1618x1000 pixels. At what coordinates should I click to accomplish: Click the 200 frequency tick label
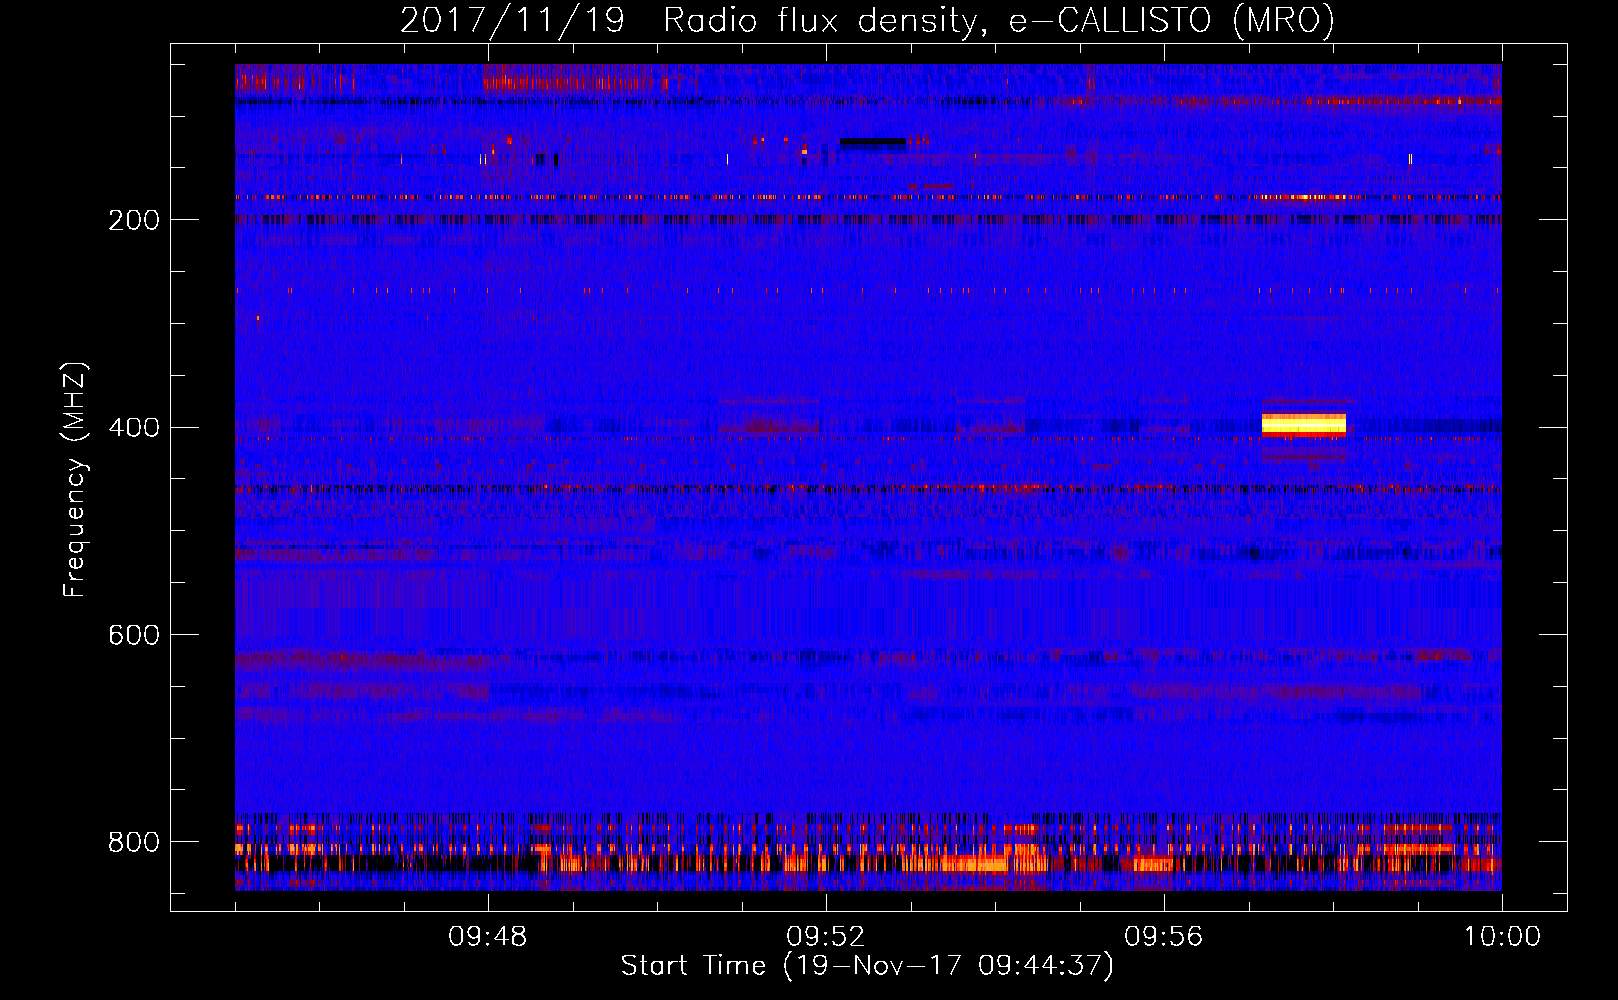tap(134, 220)
